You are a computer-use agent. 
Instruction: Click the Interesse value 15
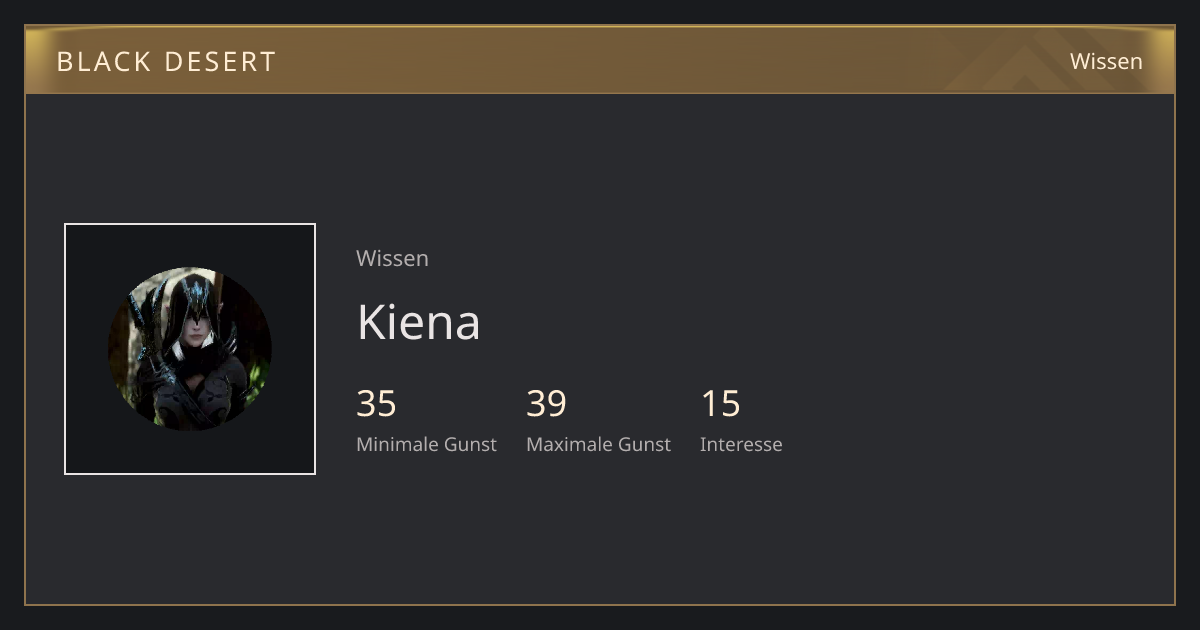tap(720, 404)
